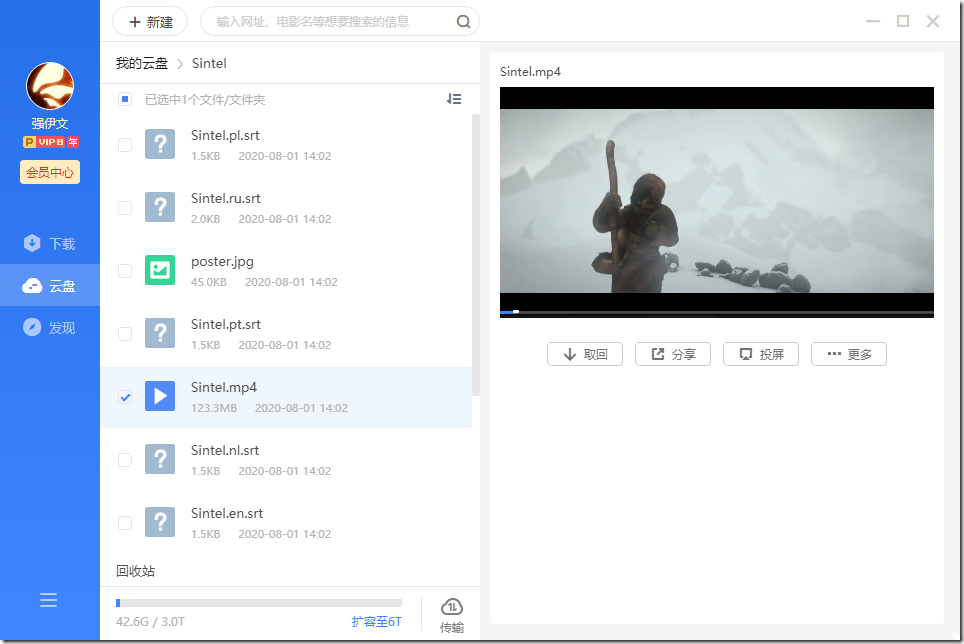The height and width of the screenshot is (644, 964).
Task: Click the 123.3MB size of Sintel.mp4
Action: coord(214,408)
